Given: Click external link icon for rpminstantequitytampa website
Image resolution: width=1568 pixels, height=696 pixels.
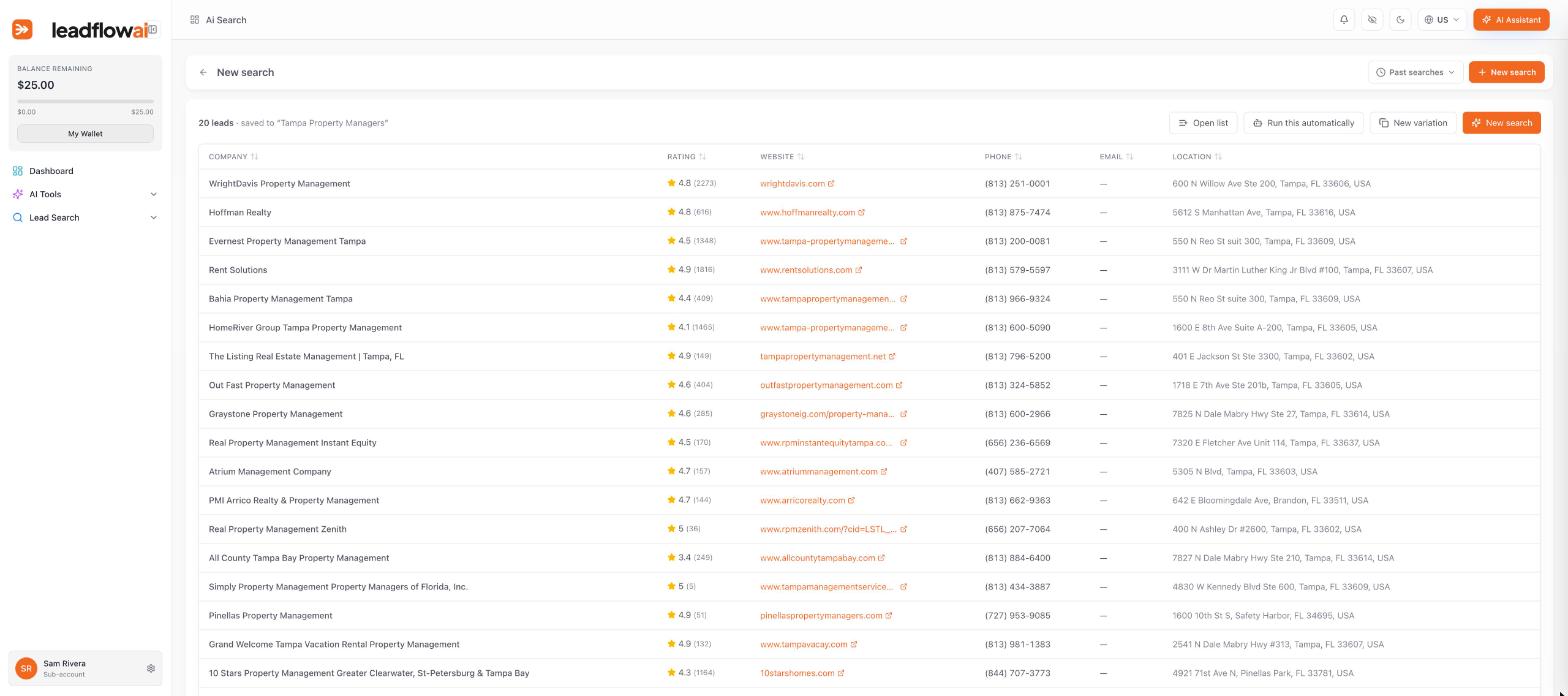Looking at the screenshot, I should pos(904,443).
